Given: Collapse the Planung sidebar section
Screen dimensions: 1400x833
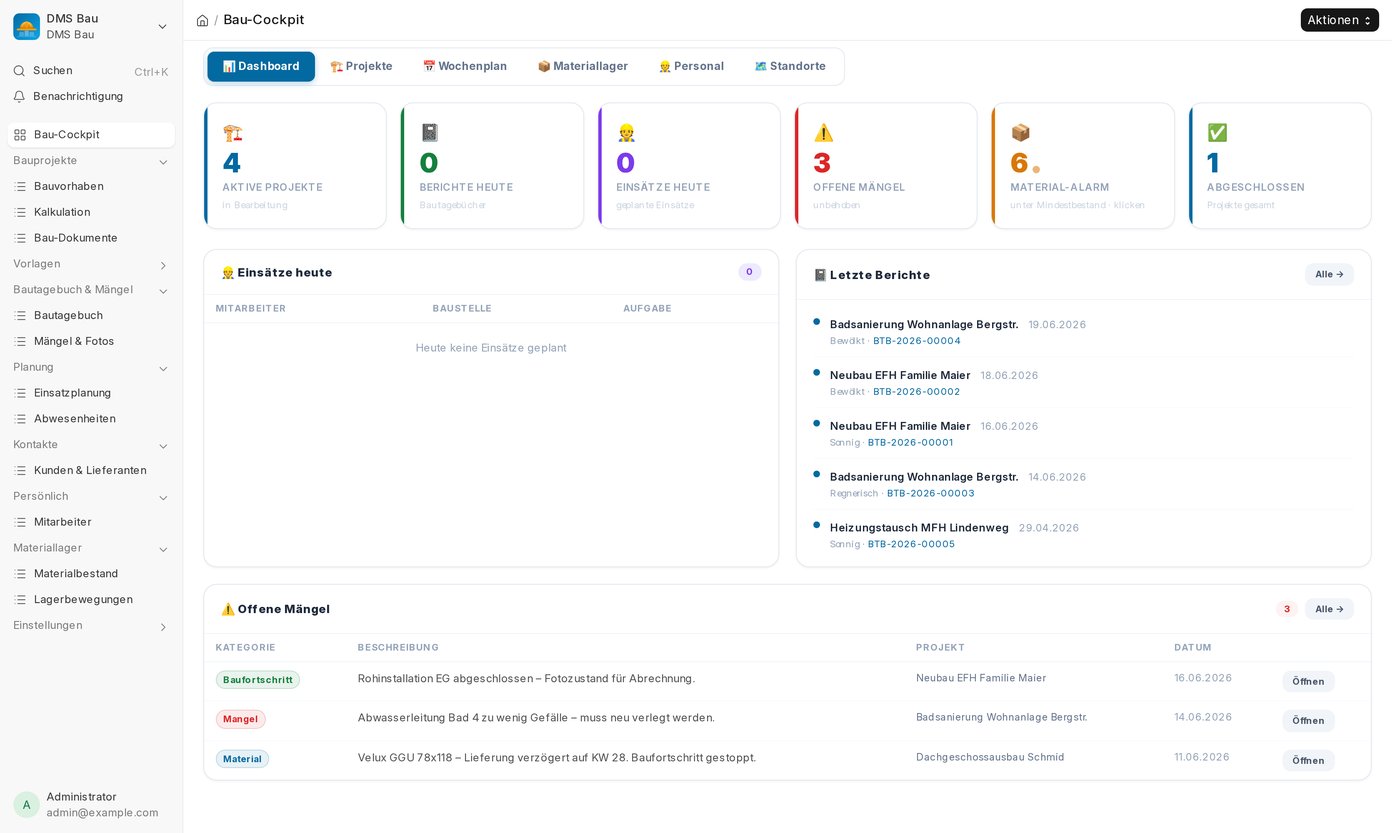Looking at the screenshot, I should [163, 369].
